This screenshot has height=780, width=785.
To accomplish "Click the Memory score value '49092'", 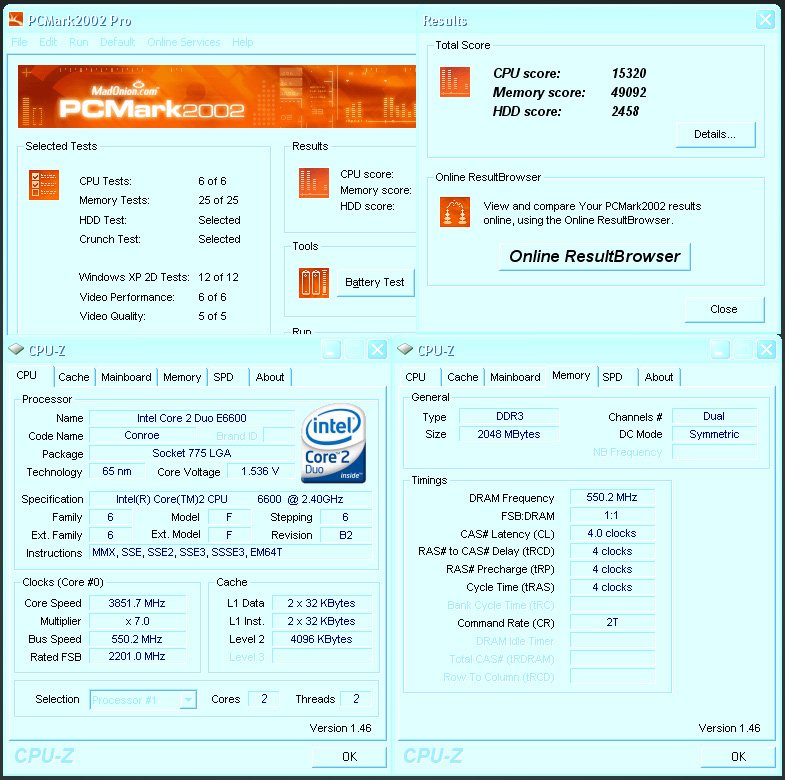I will pos(629,93).
